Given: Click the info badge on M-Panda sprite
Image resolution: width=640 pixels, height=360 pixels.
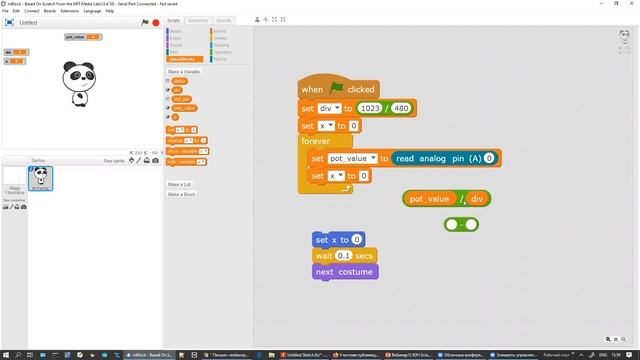Looking at the screenshot, I should click(x=31, y=169).
